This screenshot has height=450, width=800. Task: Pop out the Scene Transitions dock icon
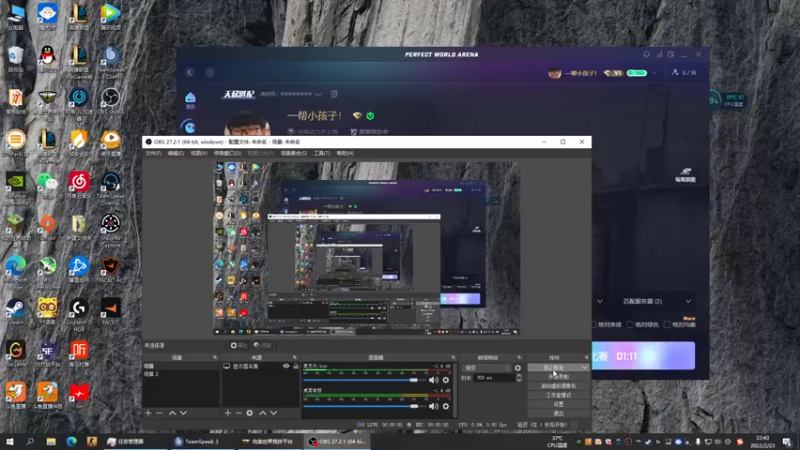tap(519, 357)
